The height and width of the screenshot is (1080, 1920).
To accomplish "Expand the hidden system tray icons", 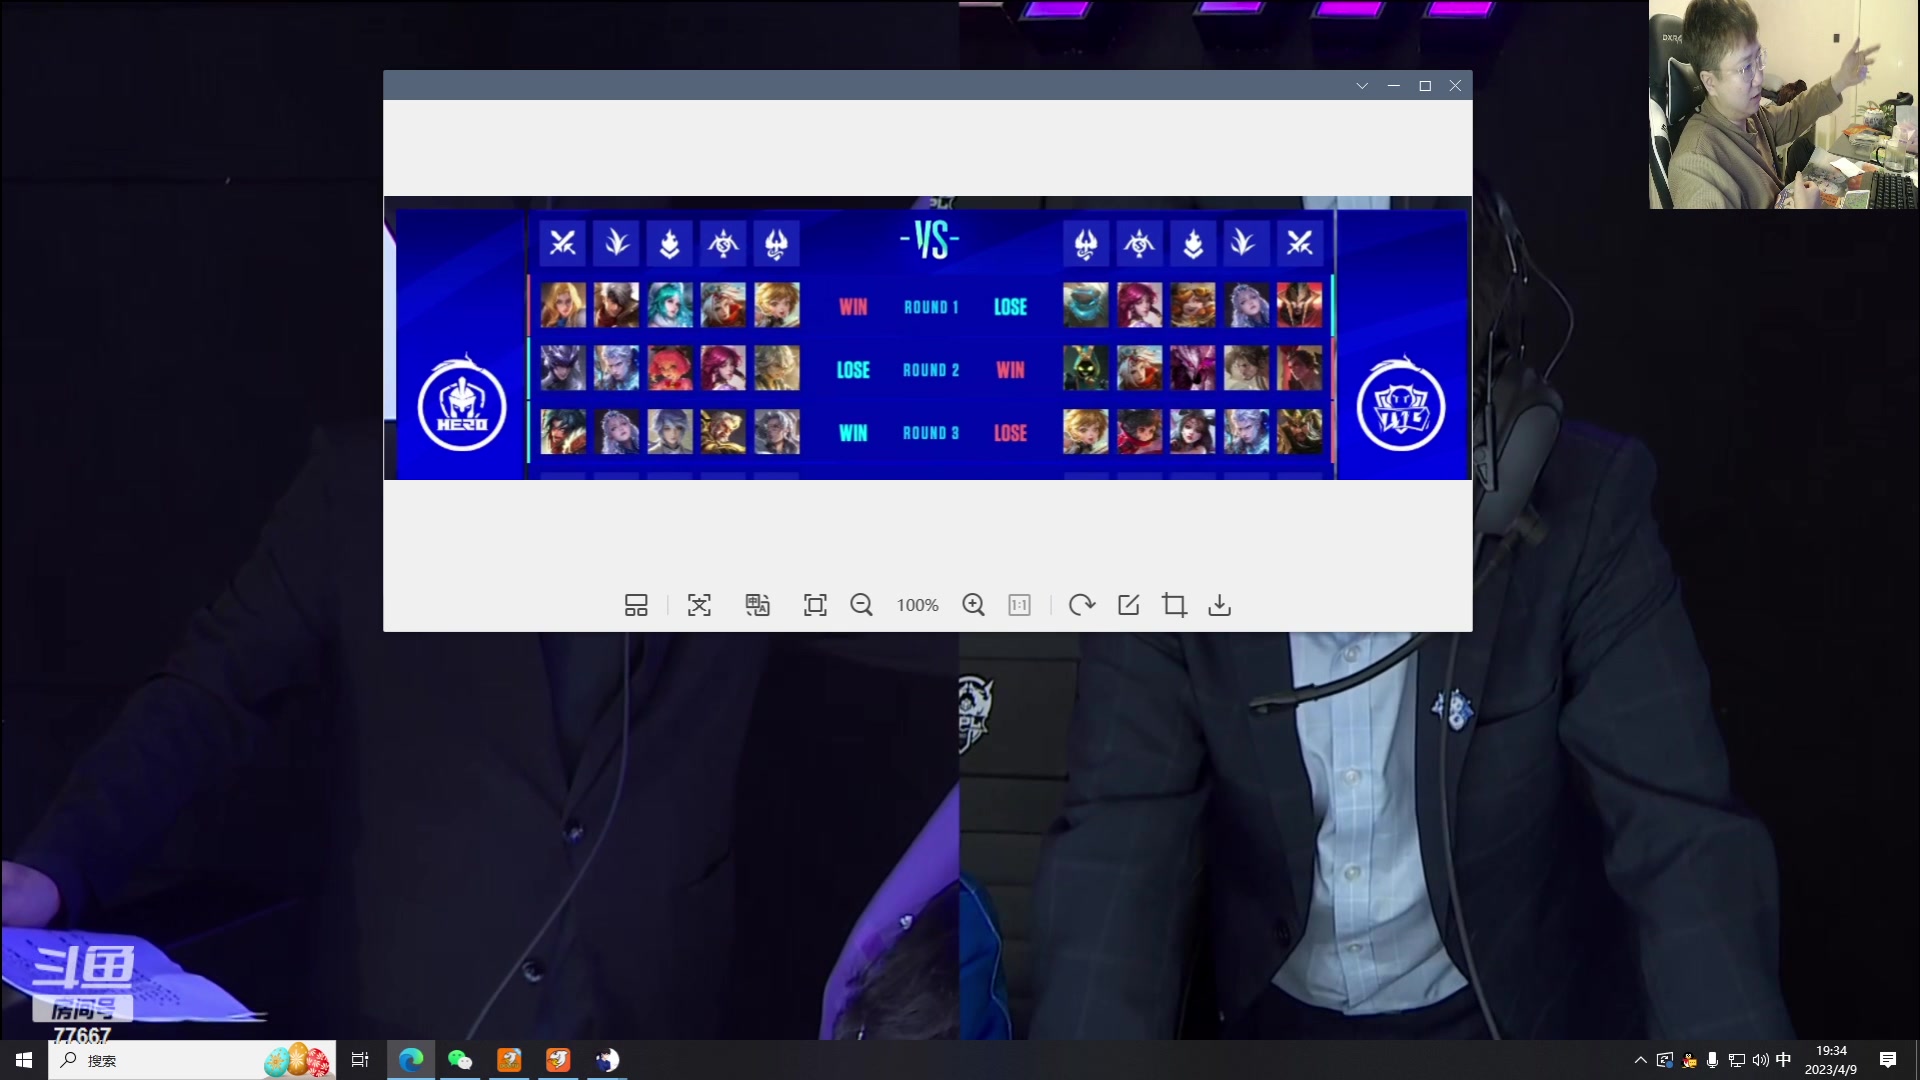I will [x=1640, y=1060].
